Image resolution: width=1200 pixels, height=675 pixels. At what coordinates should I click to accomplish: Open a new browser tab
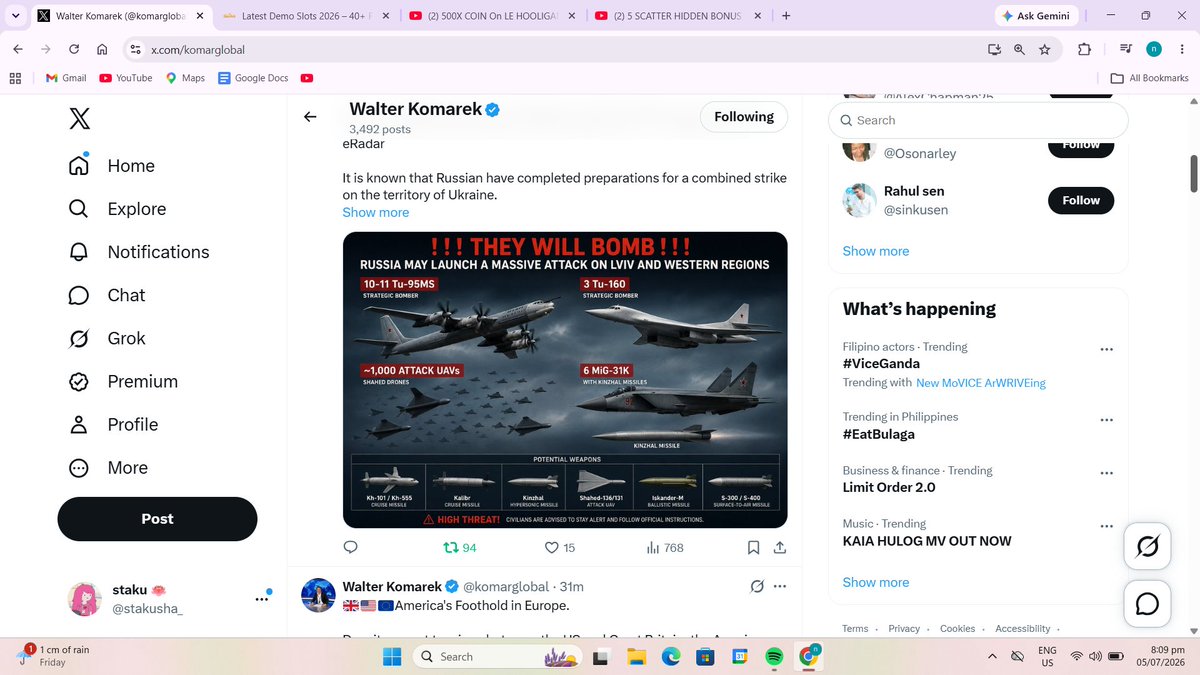[786, 17]
